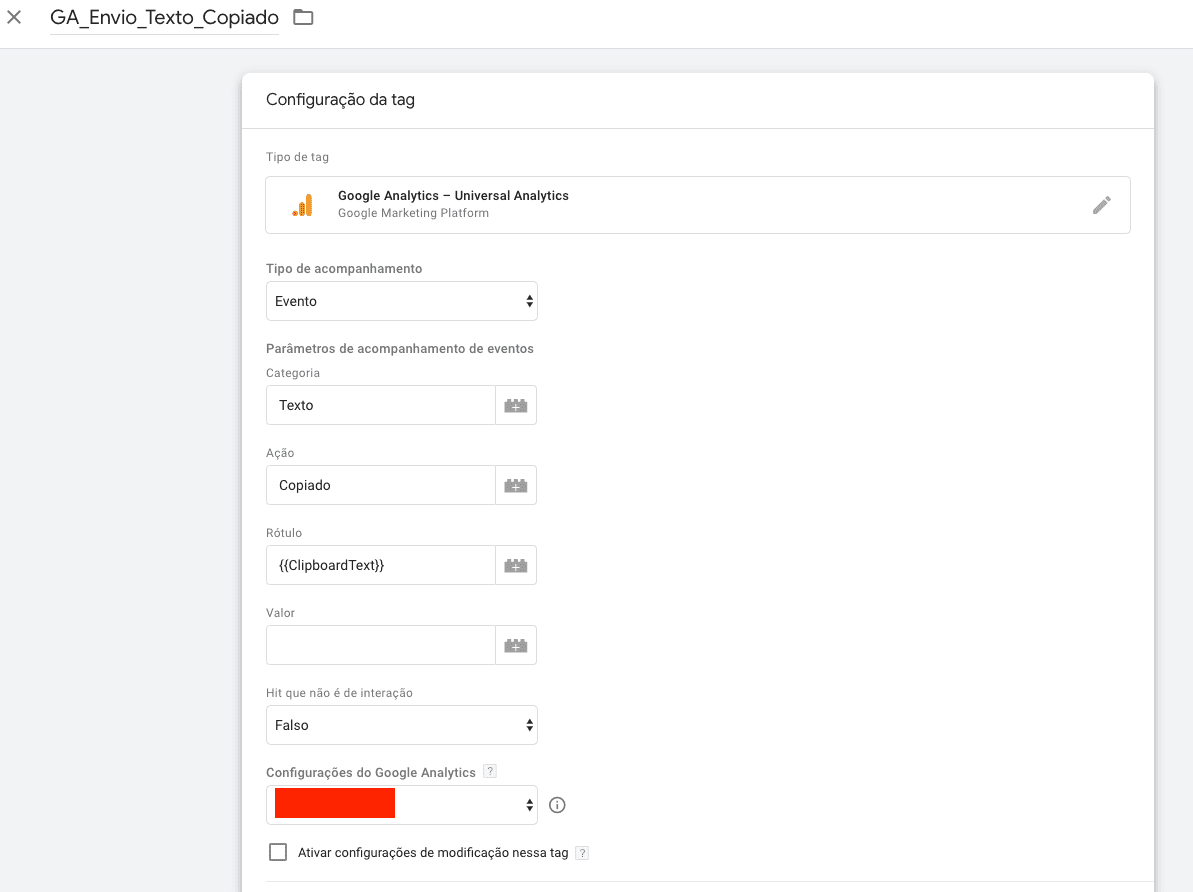
Task: Insert variable into the Categoria field
Action: 516,405
